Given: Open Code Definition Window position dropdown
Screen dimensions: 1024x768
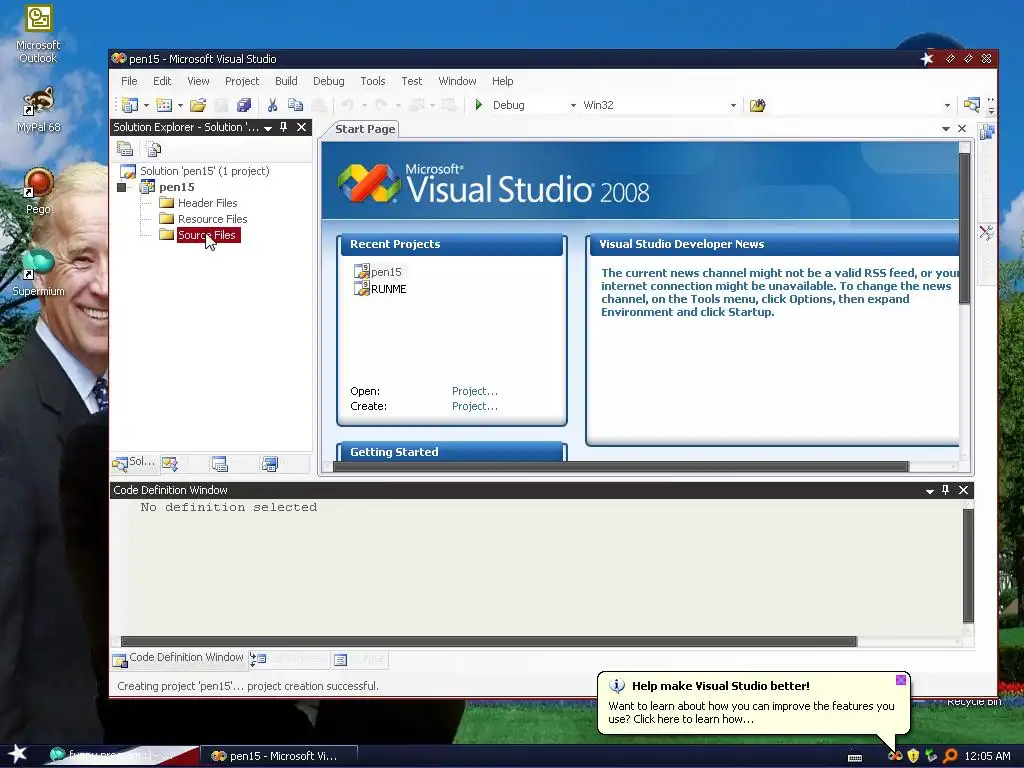Looking at the screenshot, I should point(929,490).
